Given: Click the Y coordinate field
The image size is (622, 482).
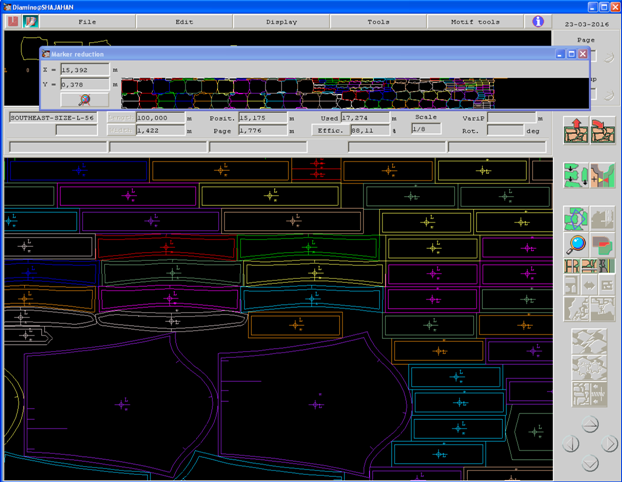Looking at the screenshot, I should [84, 85].
